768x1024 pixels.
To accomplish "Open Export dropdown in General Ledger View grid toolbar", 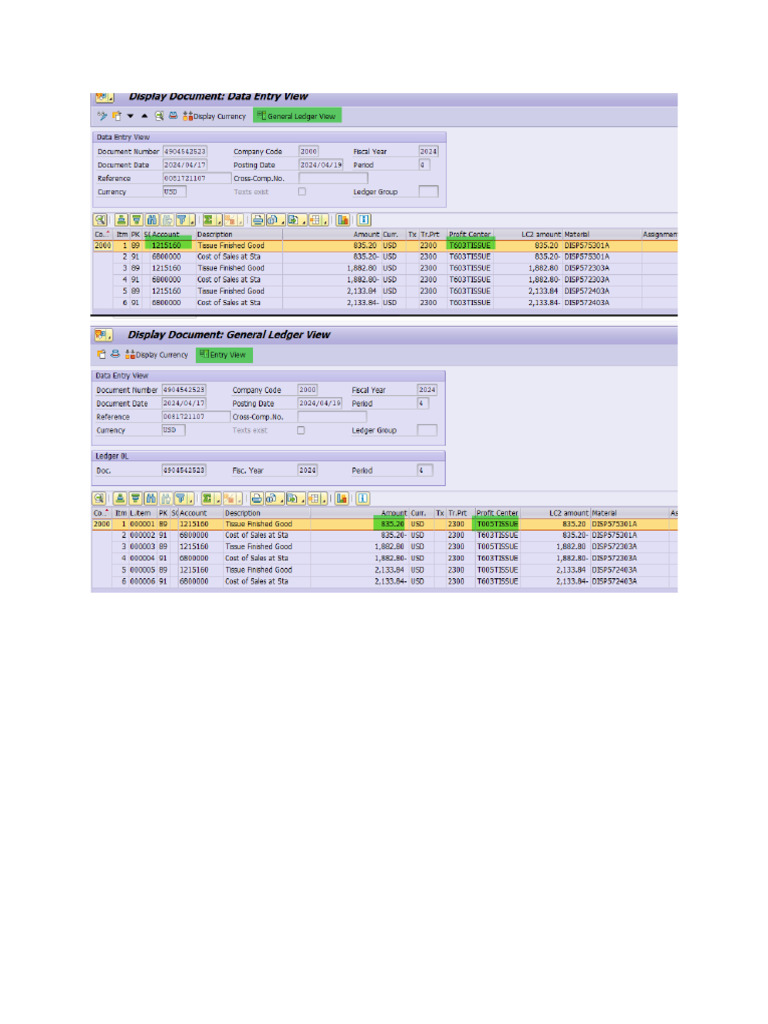I will [x=295, y=499].
